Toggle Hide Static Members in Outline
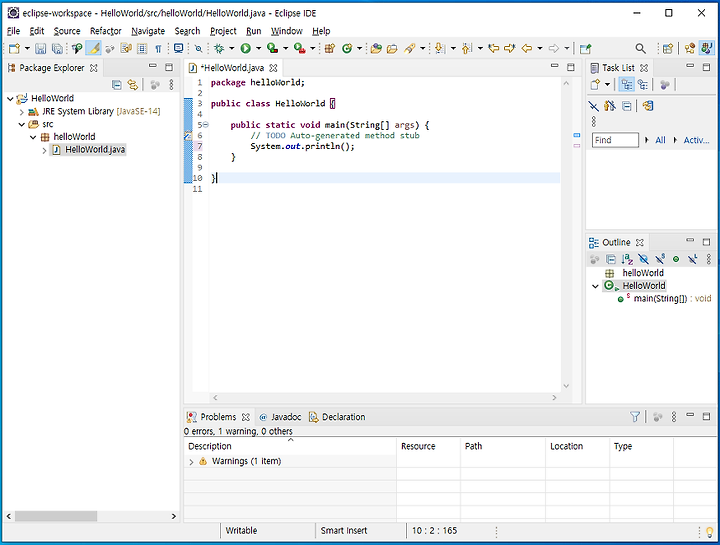Image resolution: width=720 pixels, height=545 pixels. tap(660, 259)
